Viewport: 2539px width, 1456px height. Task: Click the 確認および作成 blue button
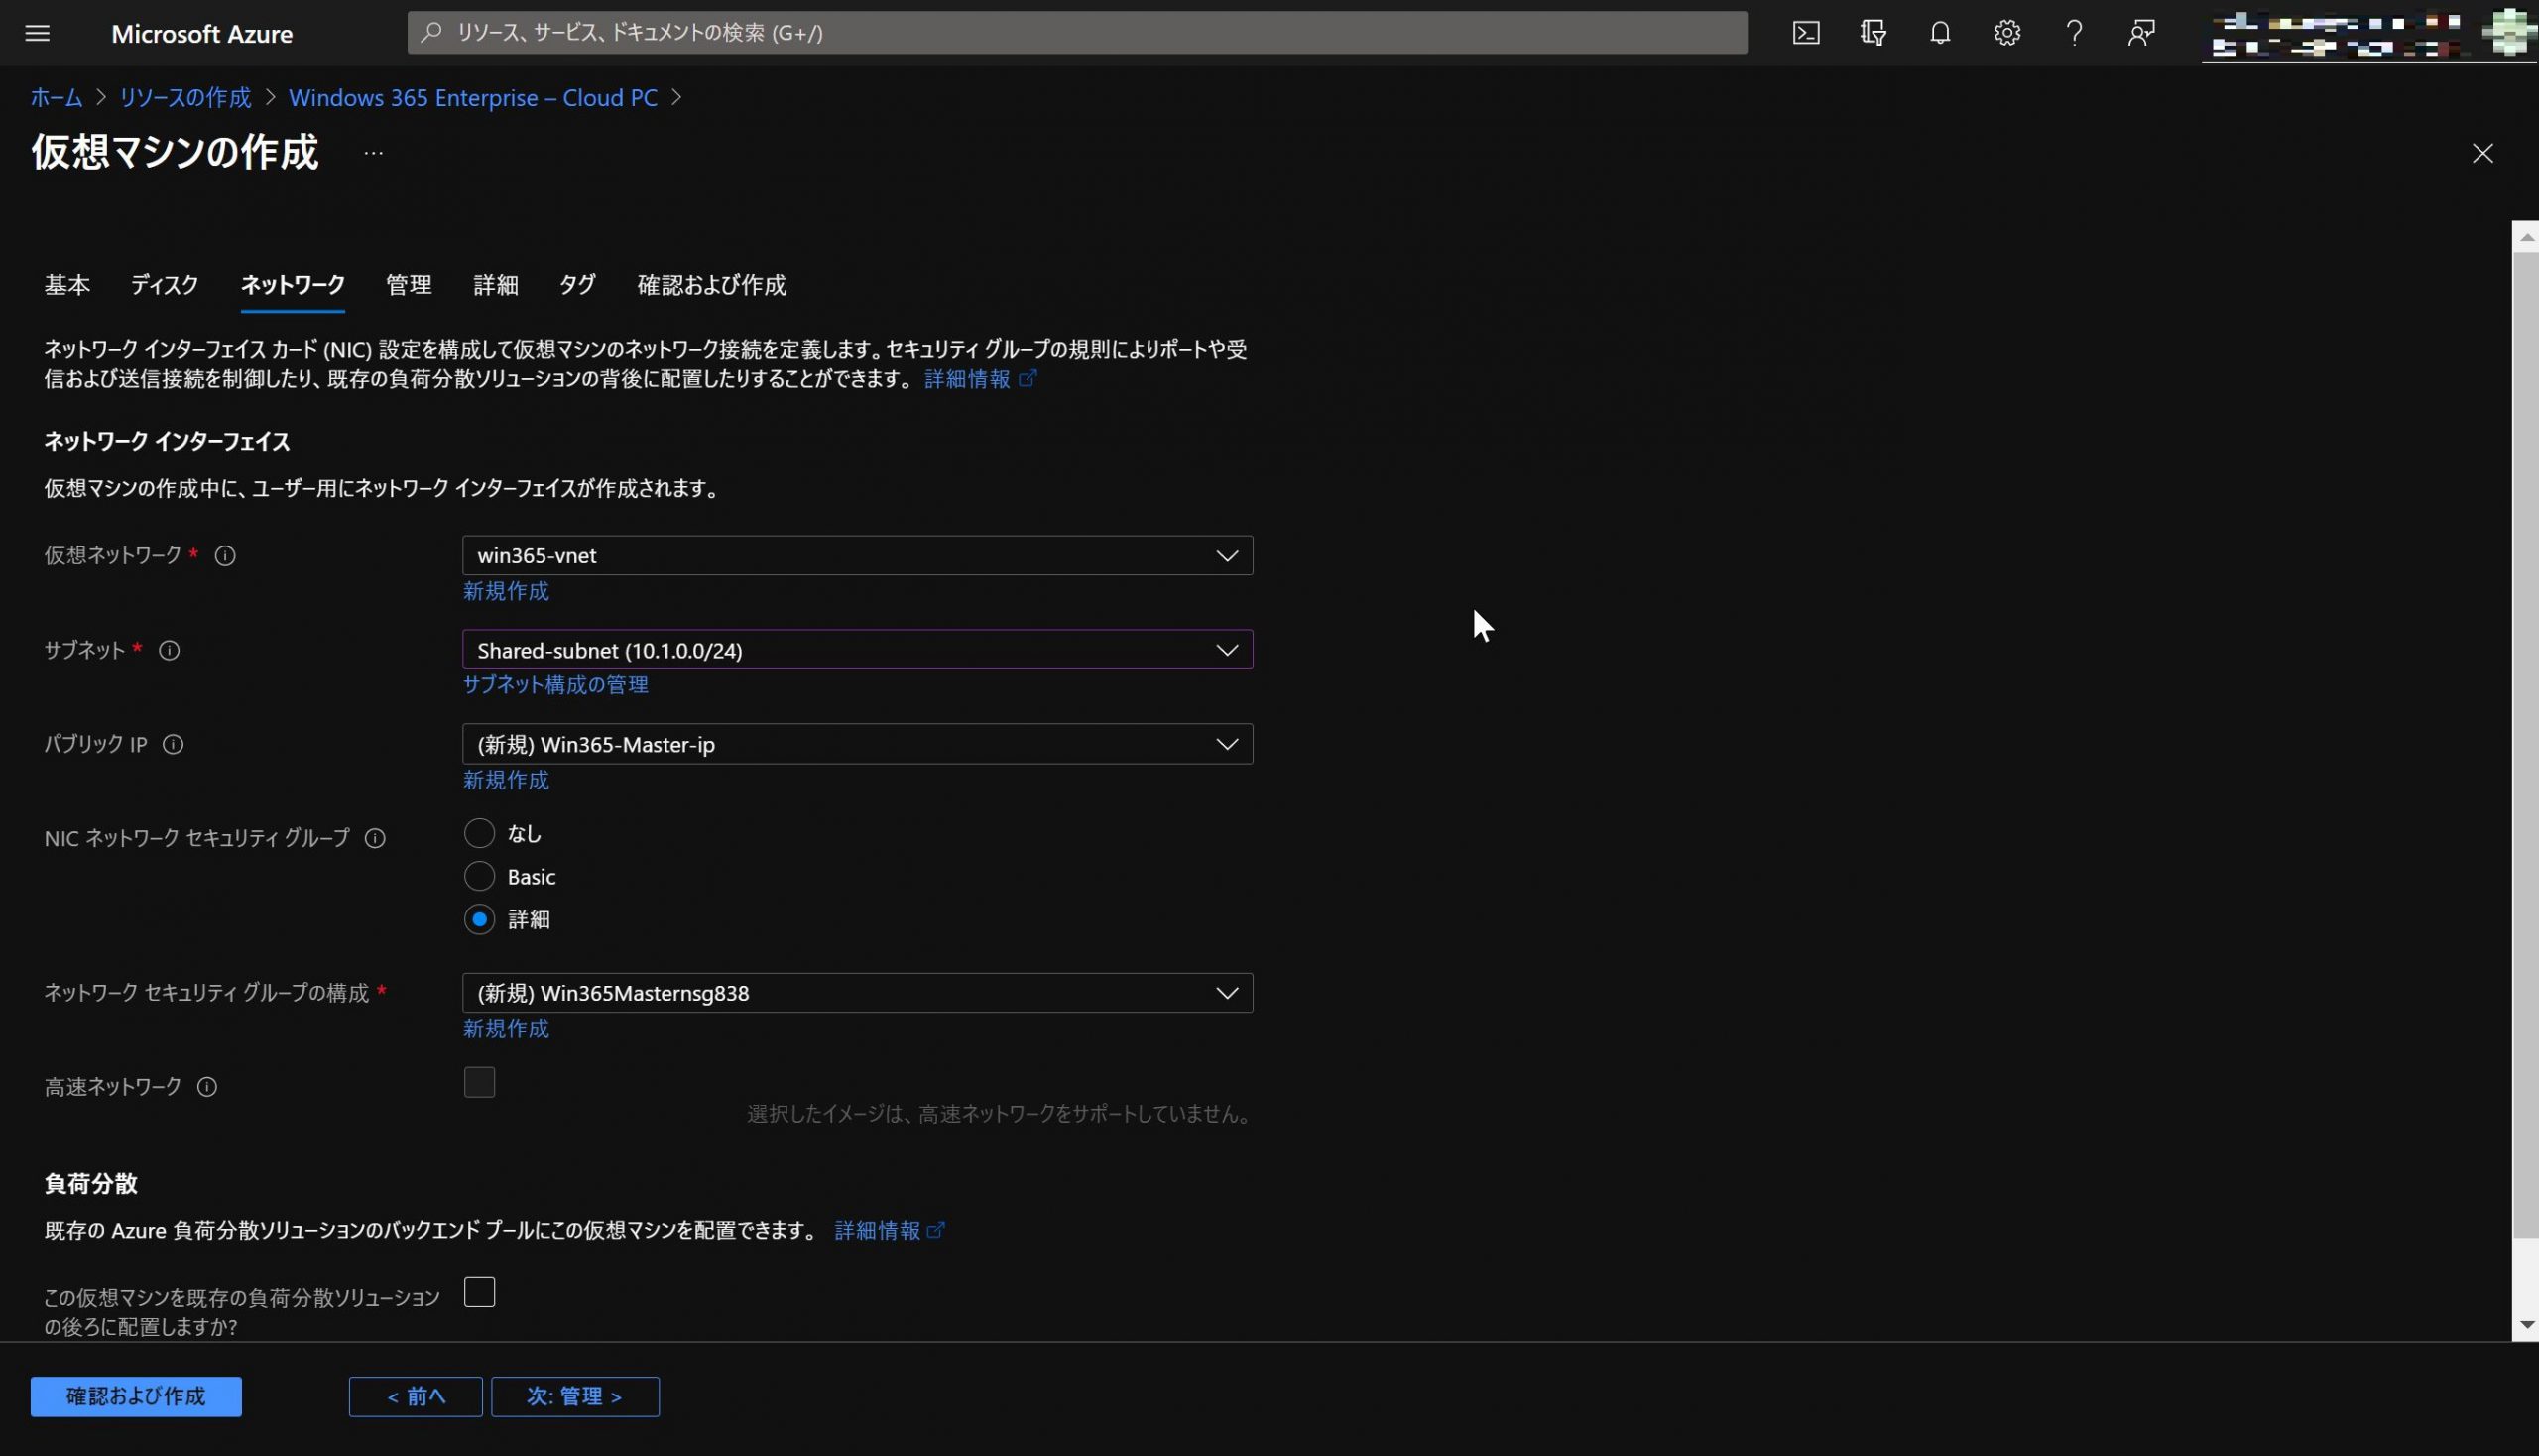tap(136, 1396)
